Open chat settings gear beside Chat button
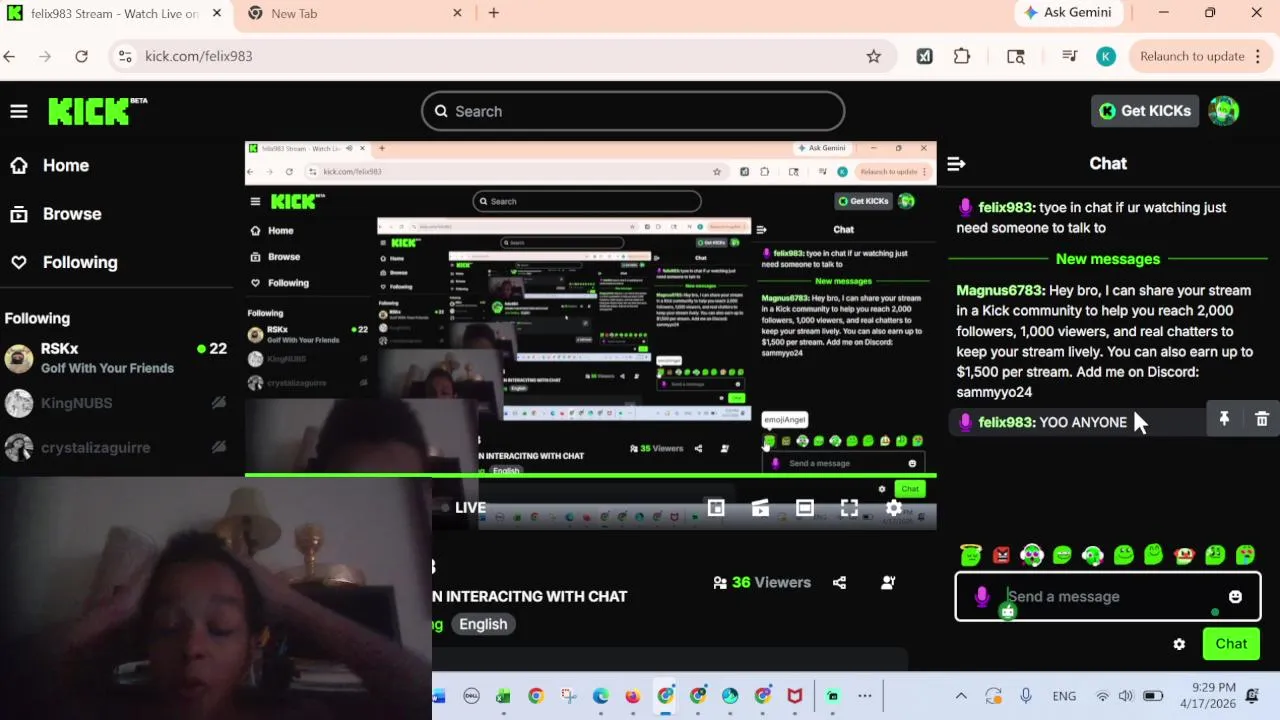 tap(1179, 644)
